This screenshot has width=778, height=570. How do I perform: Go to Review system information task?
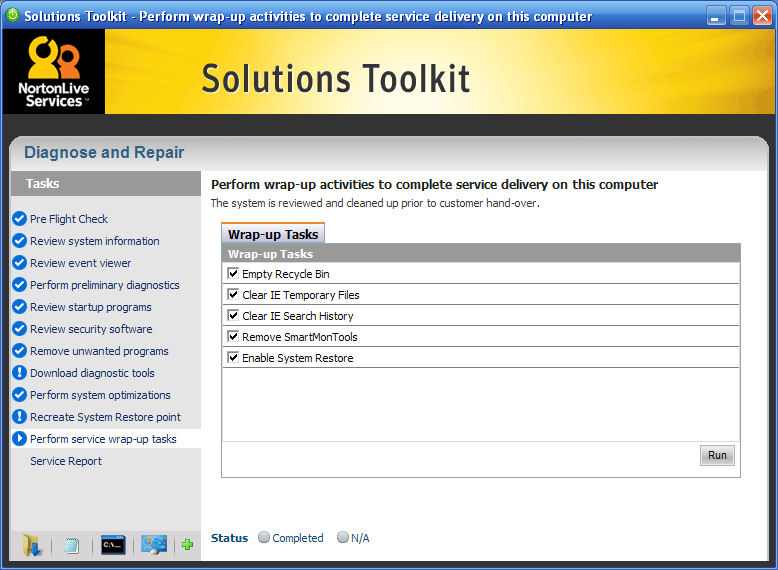pos(95,241)
